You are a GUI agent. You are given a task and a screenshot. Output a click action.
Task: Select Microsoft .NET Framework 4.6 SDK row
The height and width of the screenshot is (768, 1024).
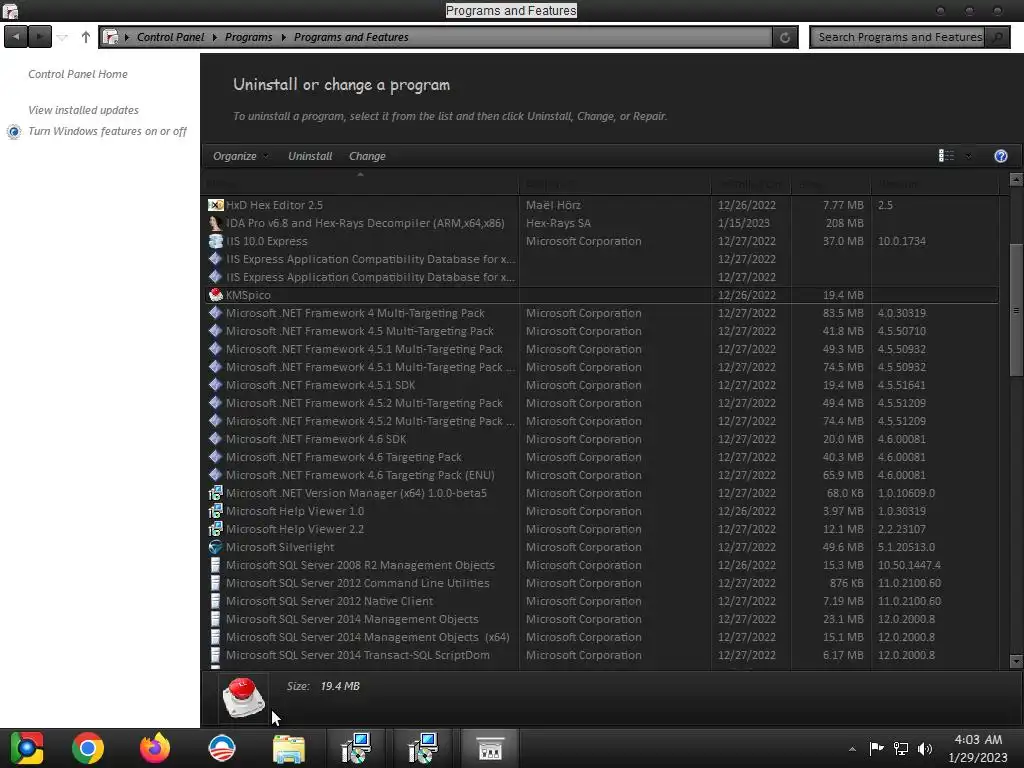(x=601, y=440)
